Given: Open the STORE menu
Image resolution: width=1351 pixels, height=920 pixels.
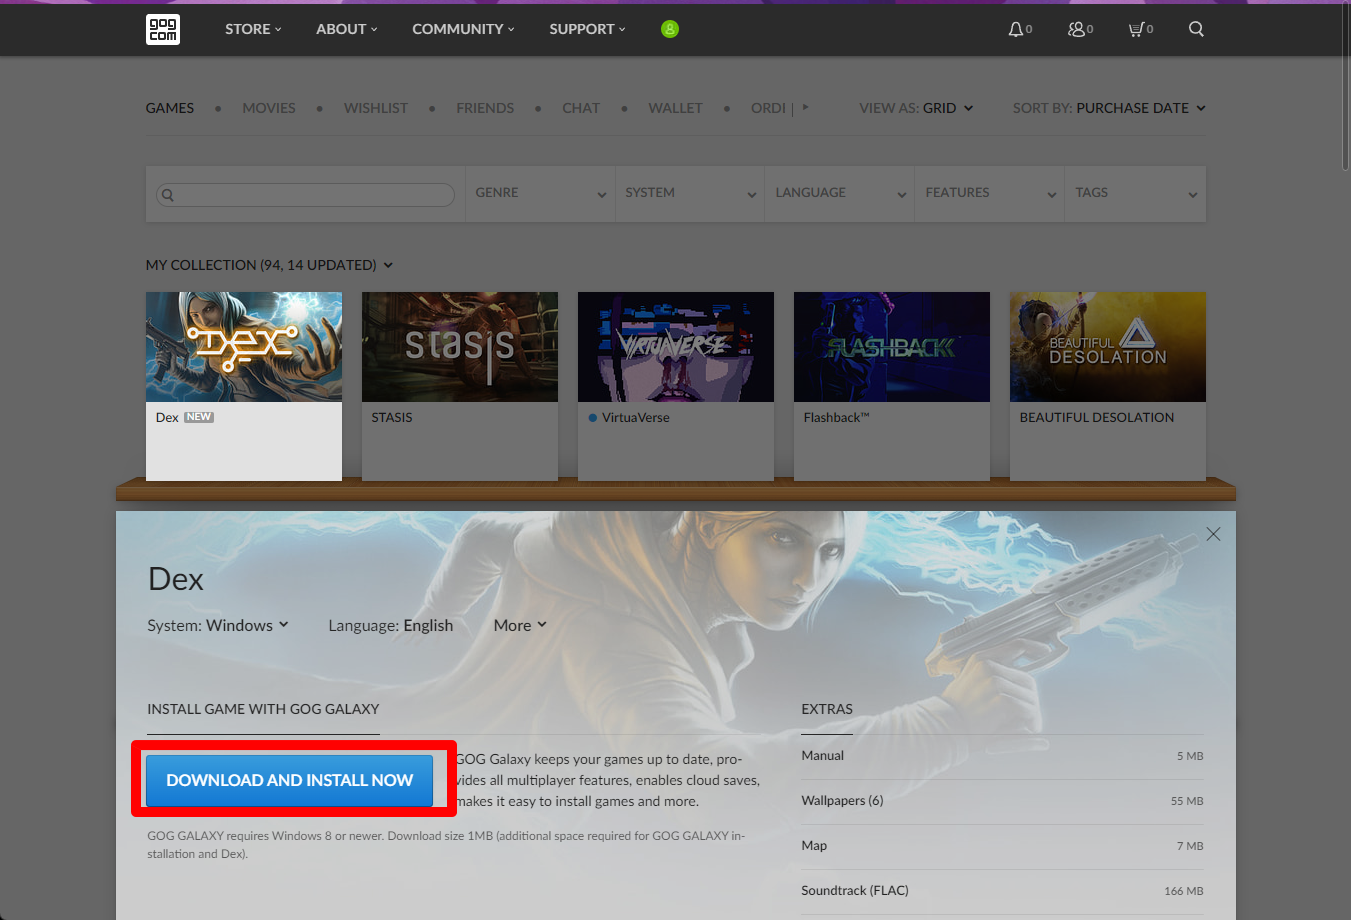Looking at the screenshot, I should tap(253, 29).
